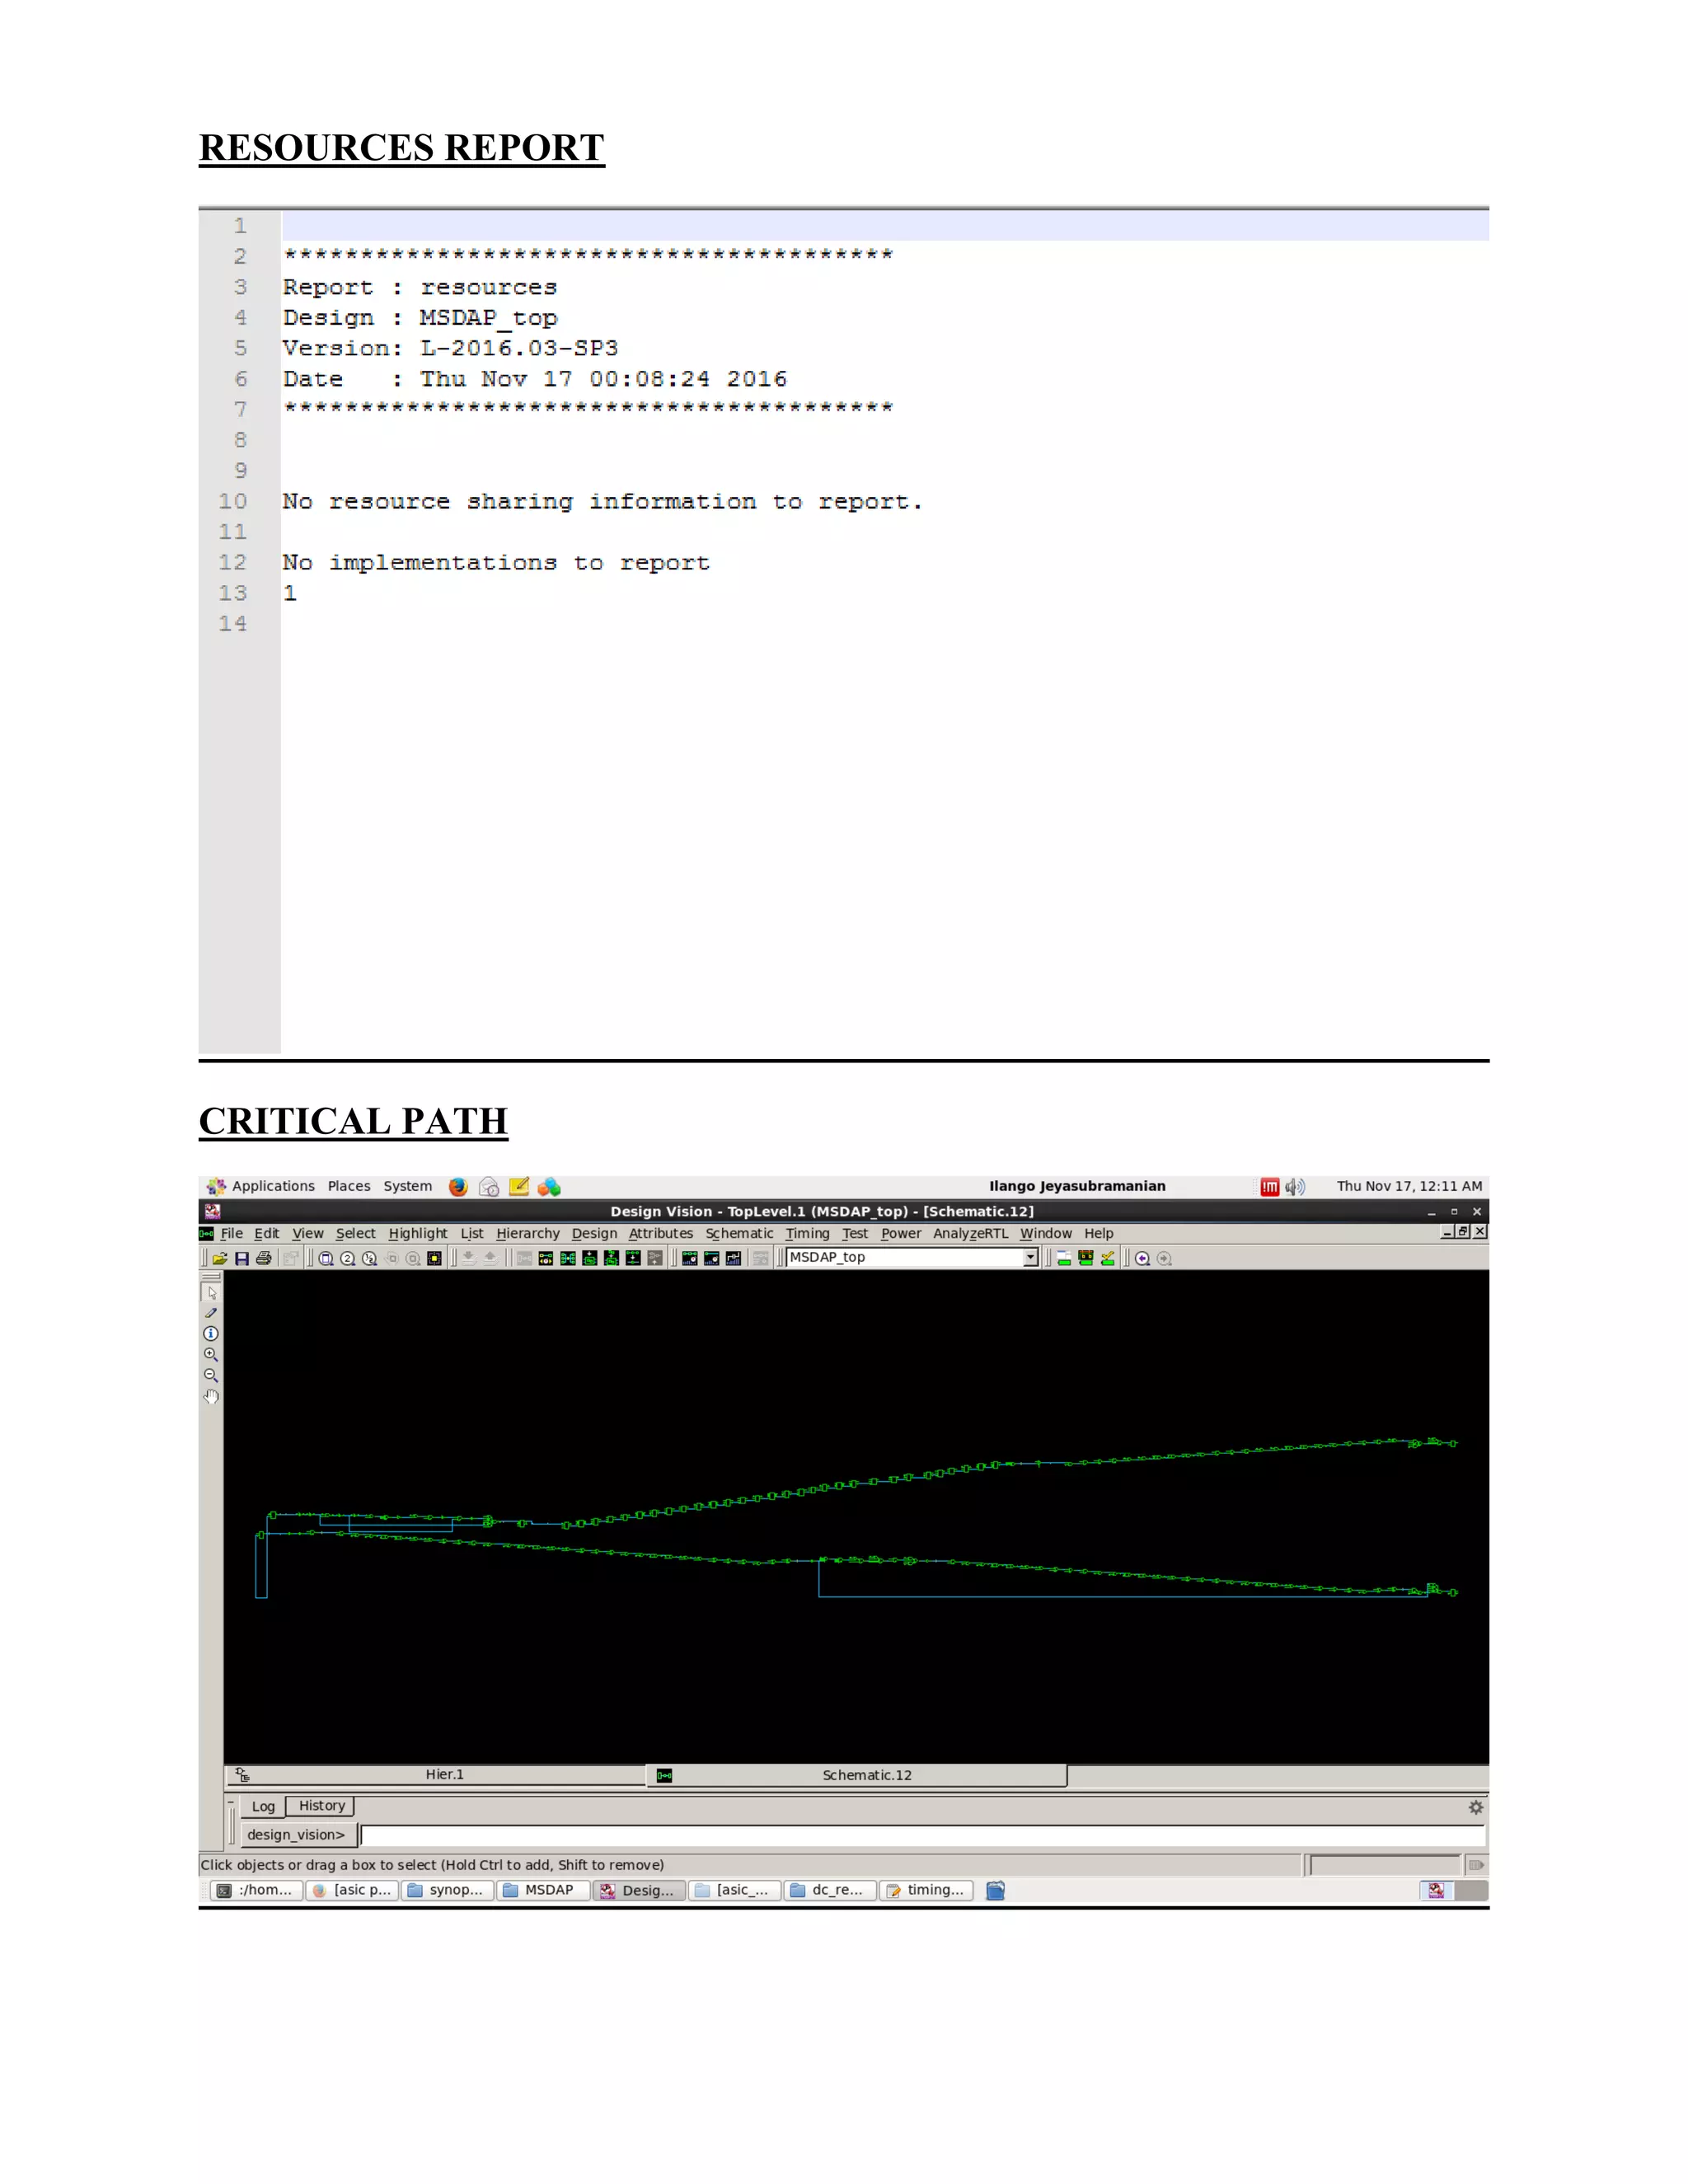Open the console settings gear icon
This screenshot has width=1688, height=2184.
(x=1476, y=1808)
